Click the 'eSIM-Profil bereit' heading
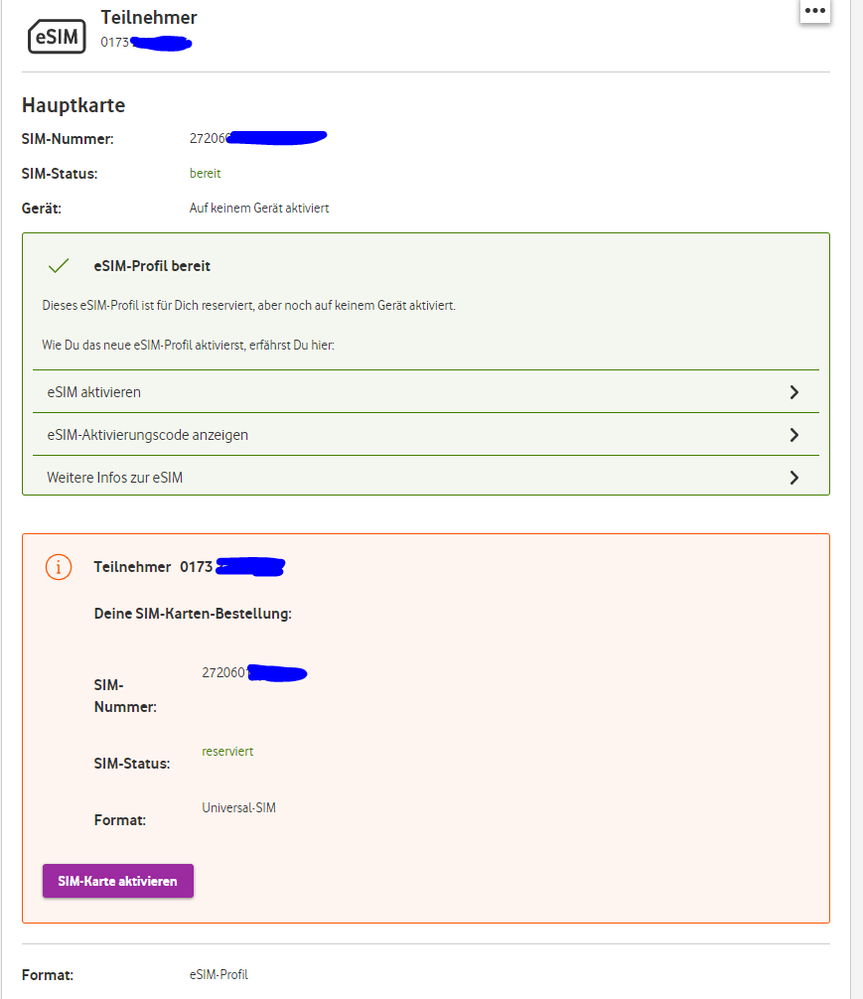Screen dimensions: 863x999 (151, 266)
